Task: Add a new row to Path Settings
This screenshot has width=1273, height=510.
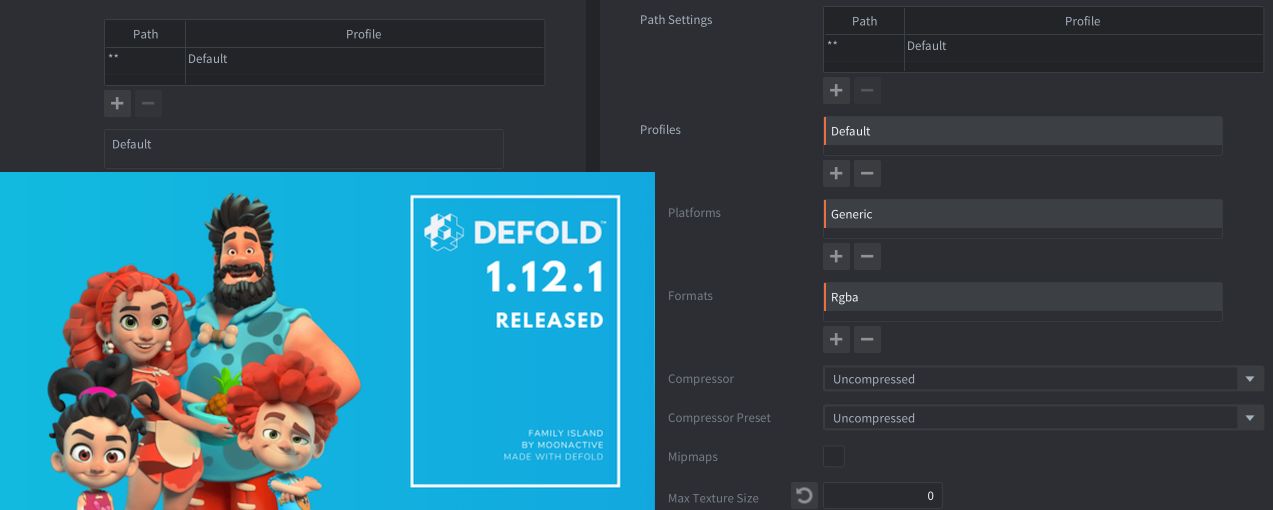Action: tap(836, 91)
